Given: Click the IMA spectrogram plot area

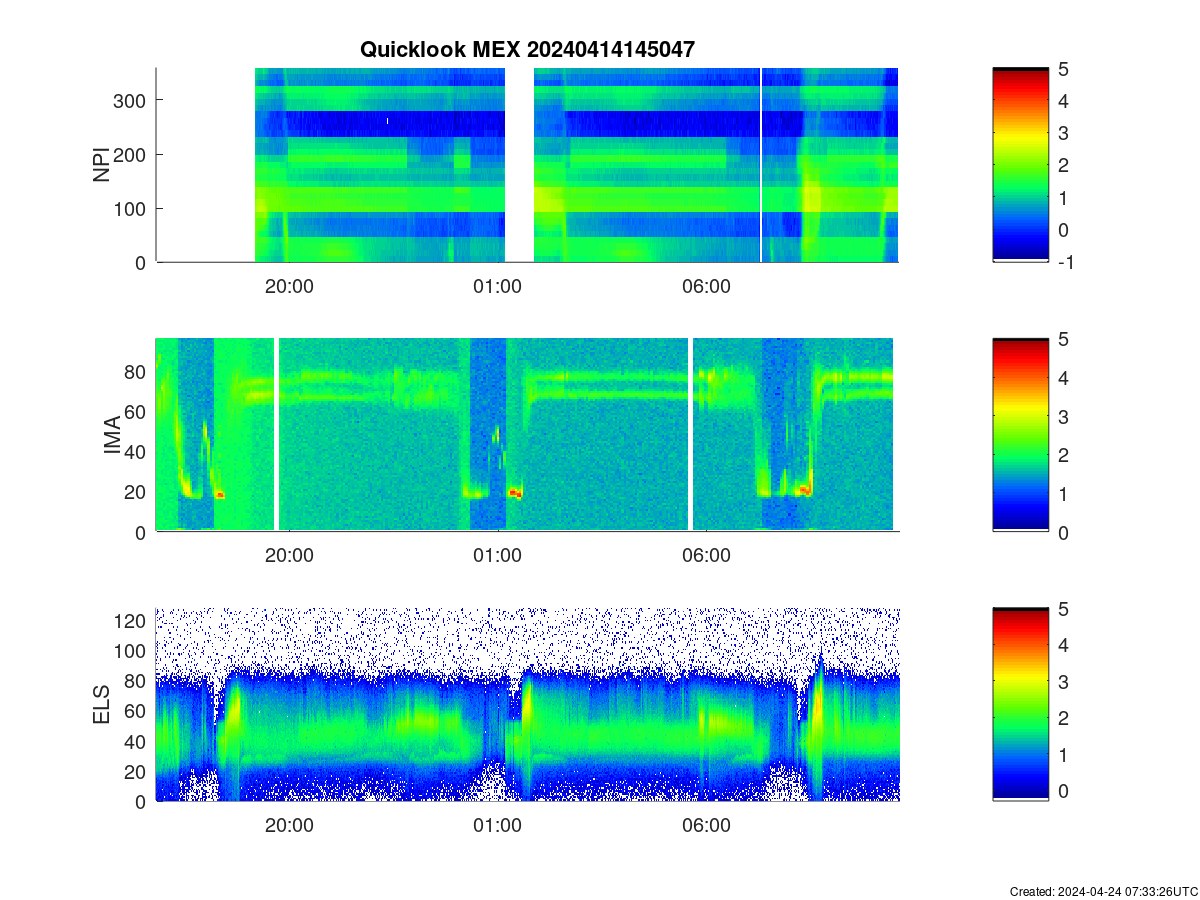Looking at the screenshot, I should 527,435.
